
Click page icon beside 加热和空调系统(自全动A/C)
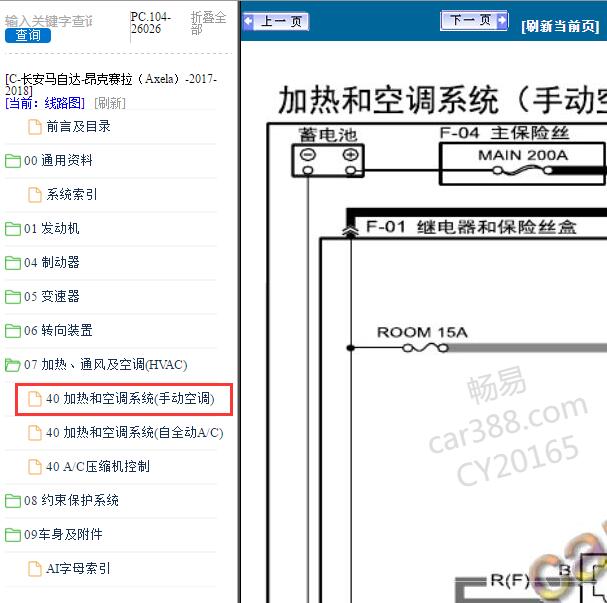pos(35,433)
